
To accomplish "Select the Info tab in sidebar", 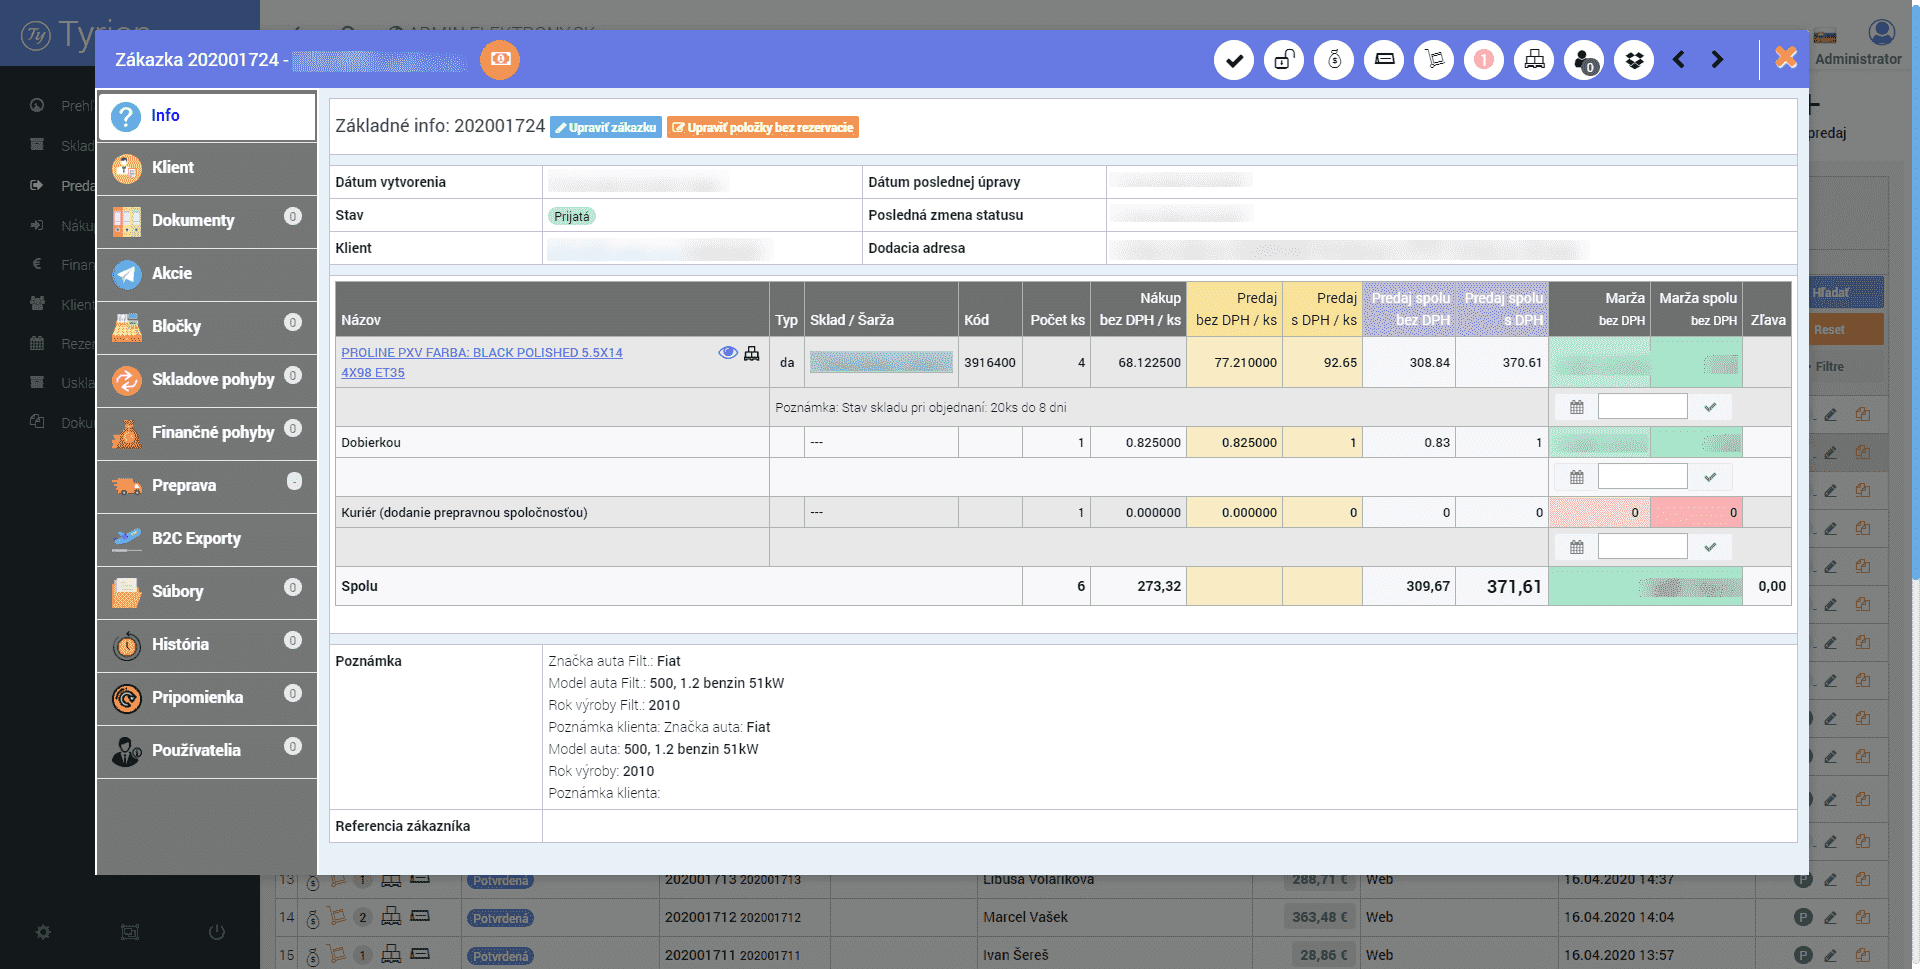I will (x=207, y=116).
